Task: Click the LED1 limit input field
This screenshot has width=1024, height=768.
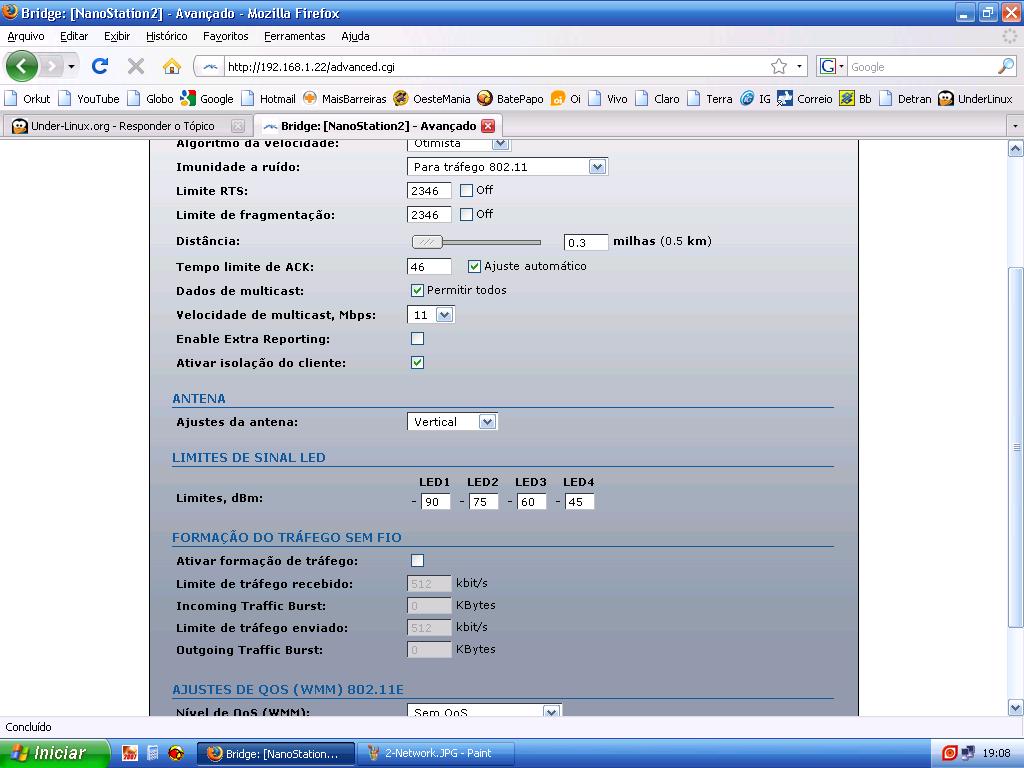Action: click(x=435, y=502)
